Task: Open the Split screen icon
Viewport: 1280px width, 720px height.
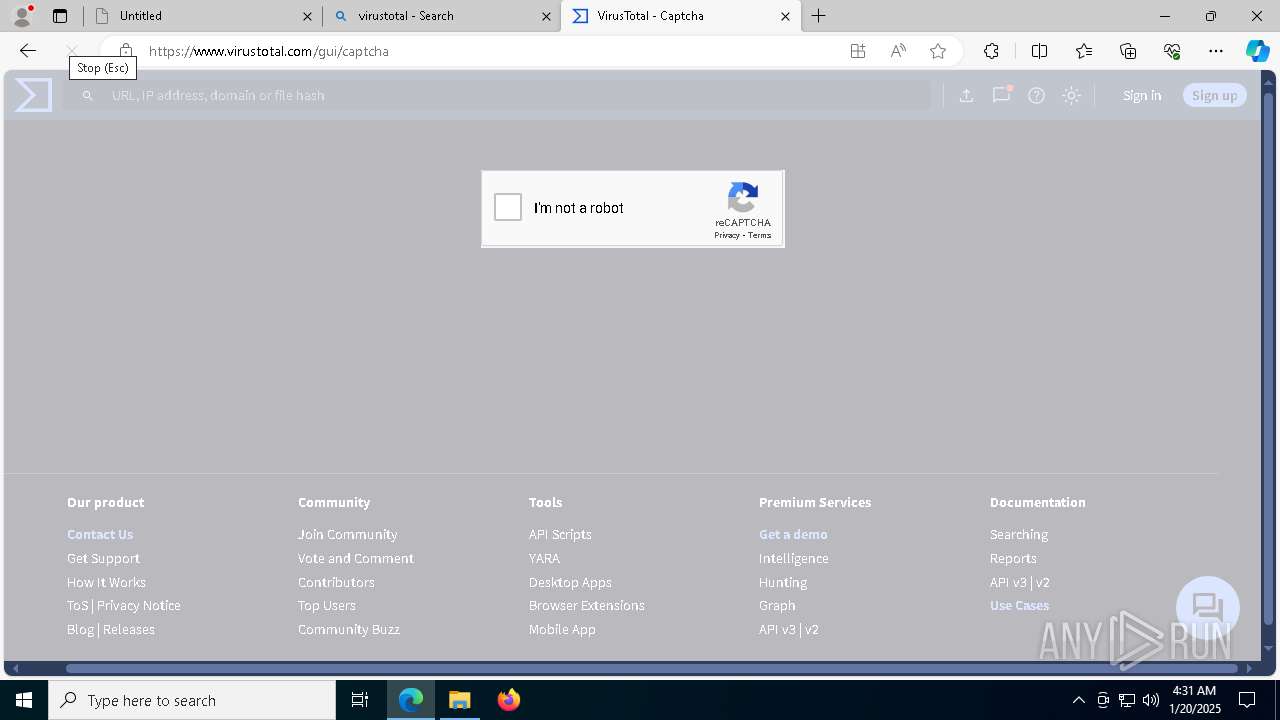Action: 1039,51
